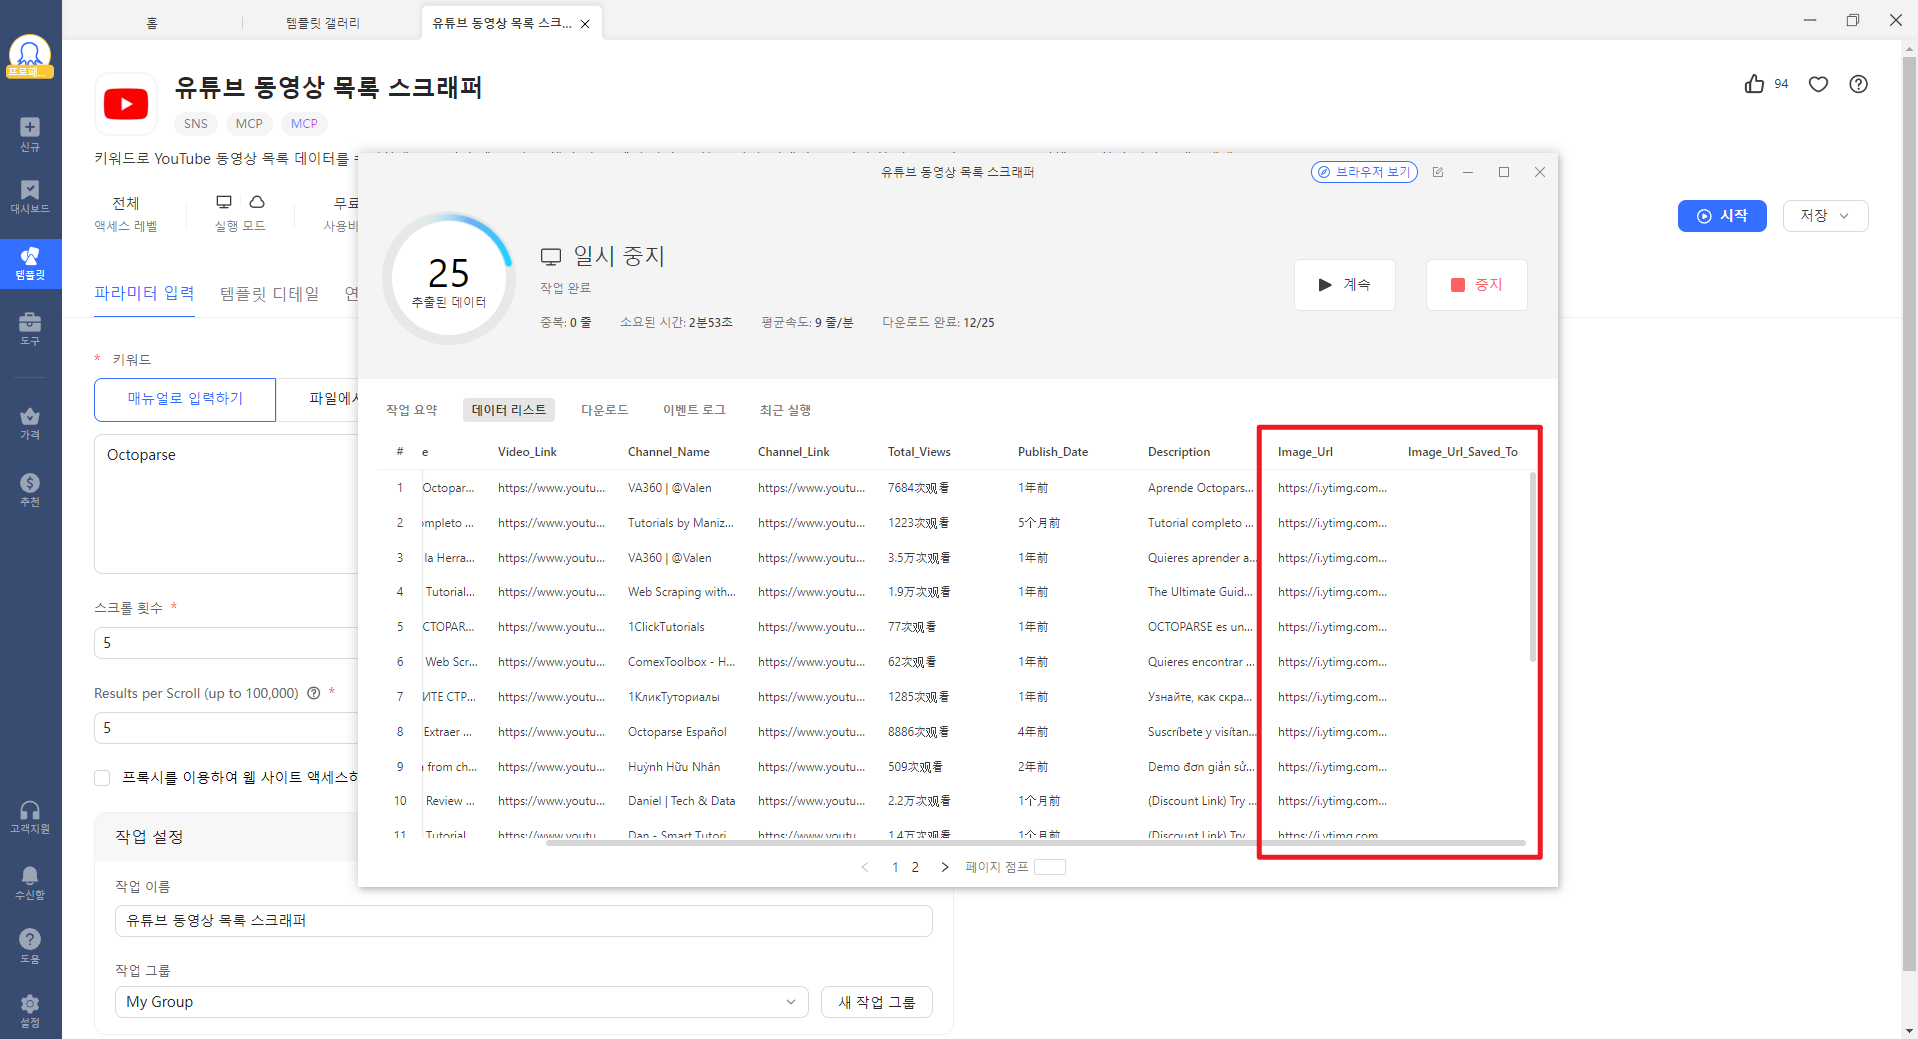Viewport: 1918px width, 1039px height.
Task: Open the 데이터 리스트 tab in dialog
Action: click(x=509, y=410)
